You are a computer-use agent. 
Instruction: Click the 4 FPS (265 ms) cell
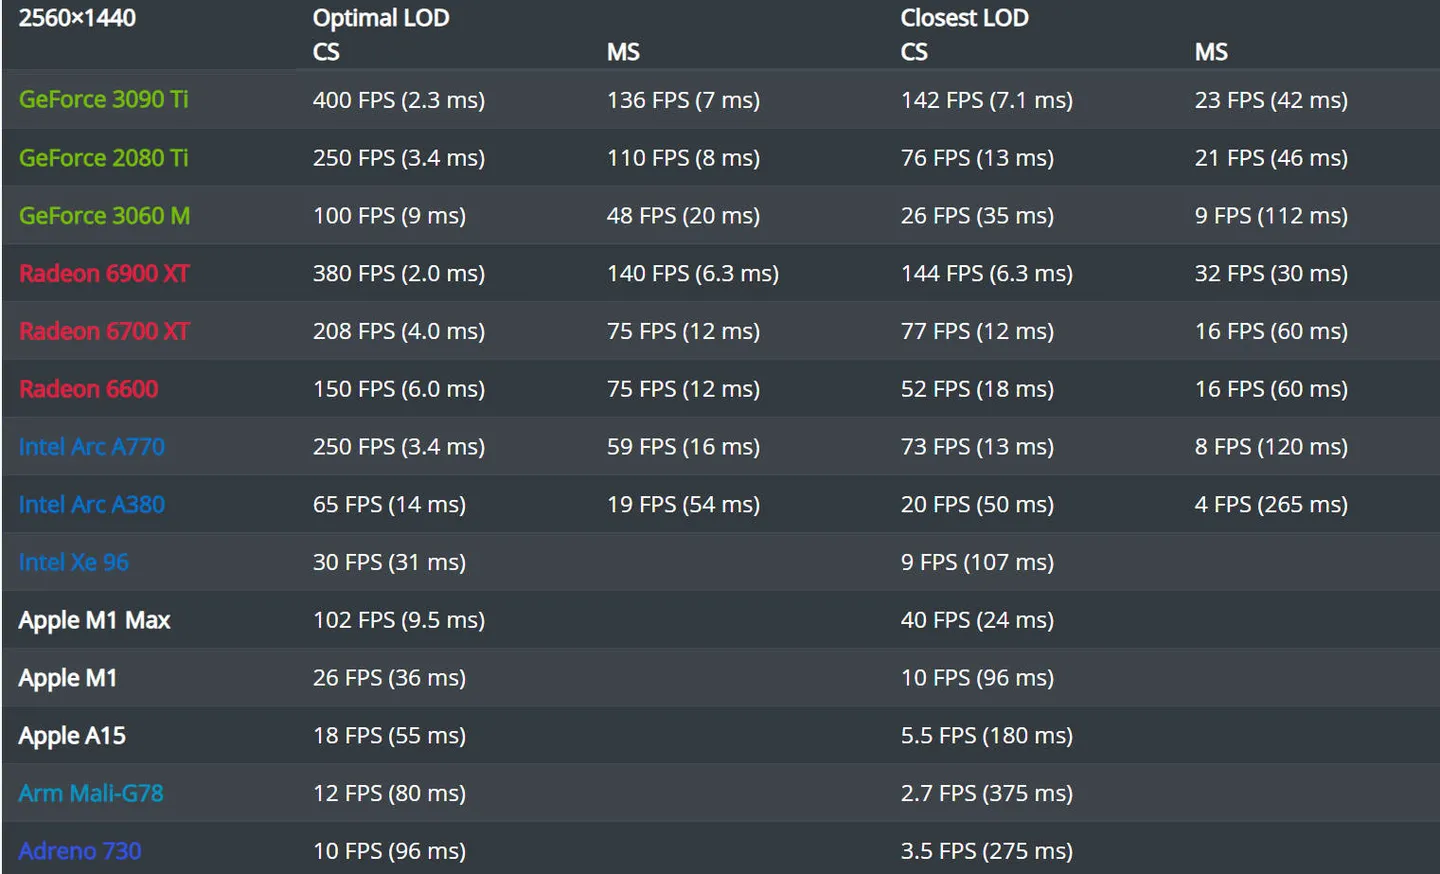pos(1270,505)
